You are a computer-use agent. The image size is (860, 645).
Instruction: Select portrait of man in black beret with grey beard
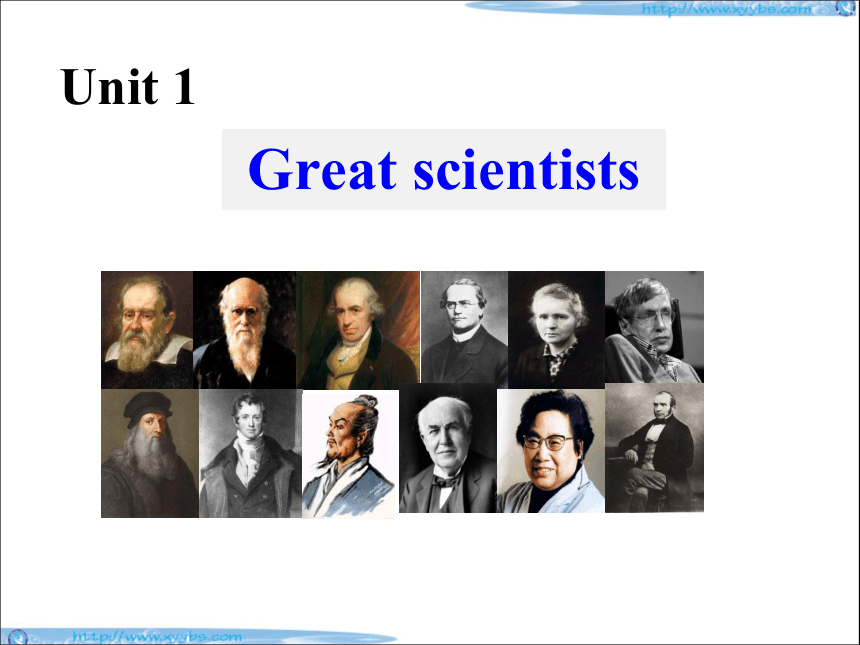coord(150,453)
